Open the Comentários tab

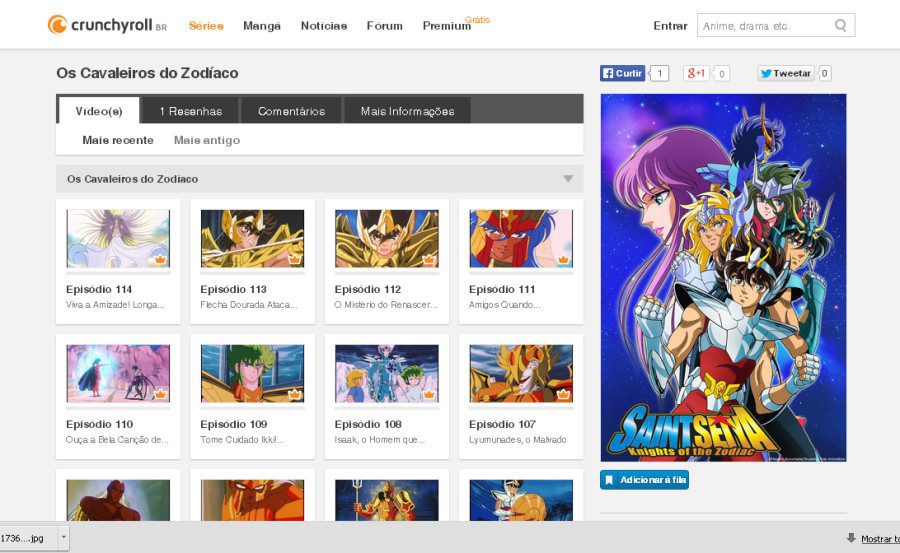pos(291,111)
